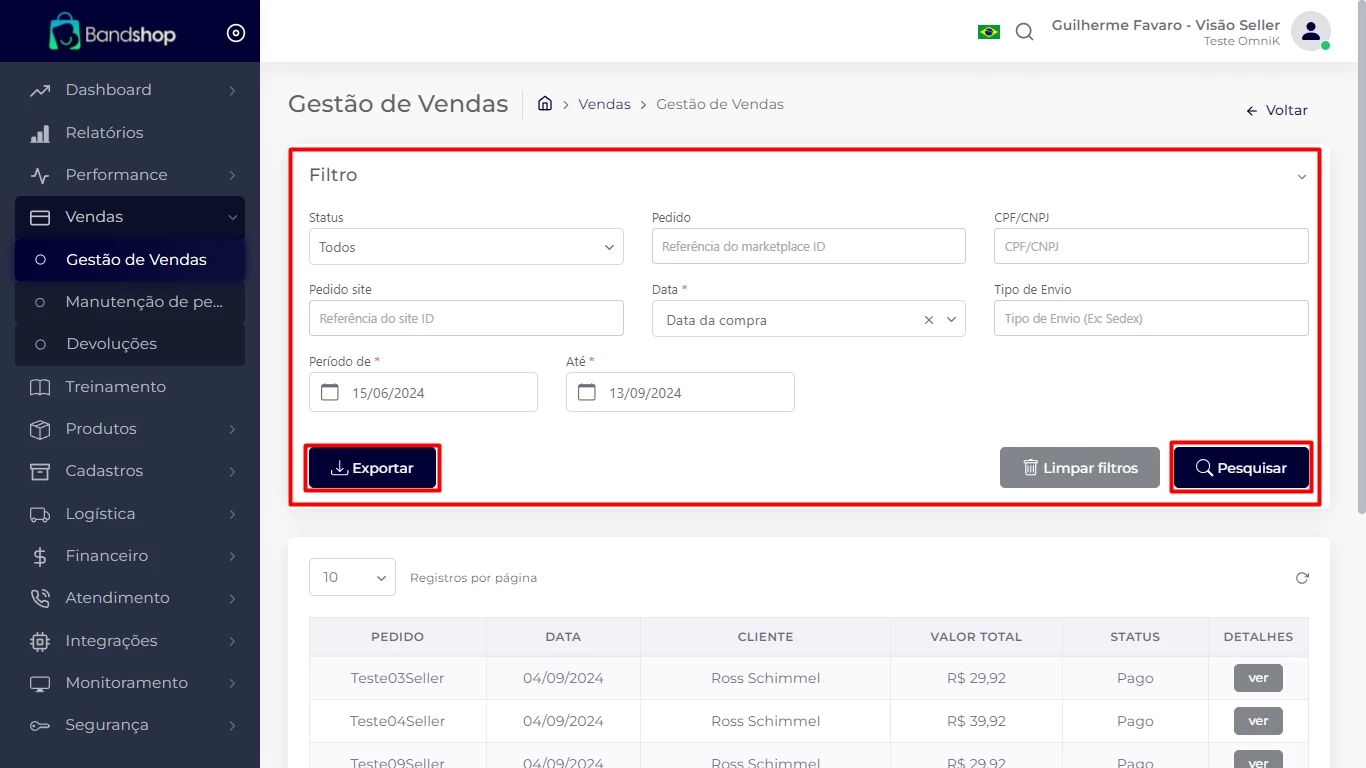Click the calendar icon in Período de
Screen dimensions: 1366x768
[330, 392]
